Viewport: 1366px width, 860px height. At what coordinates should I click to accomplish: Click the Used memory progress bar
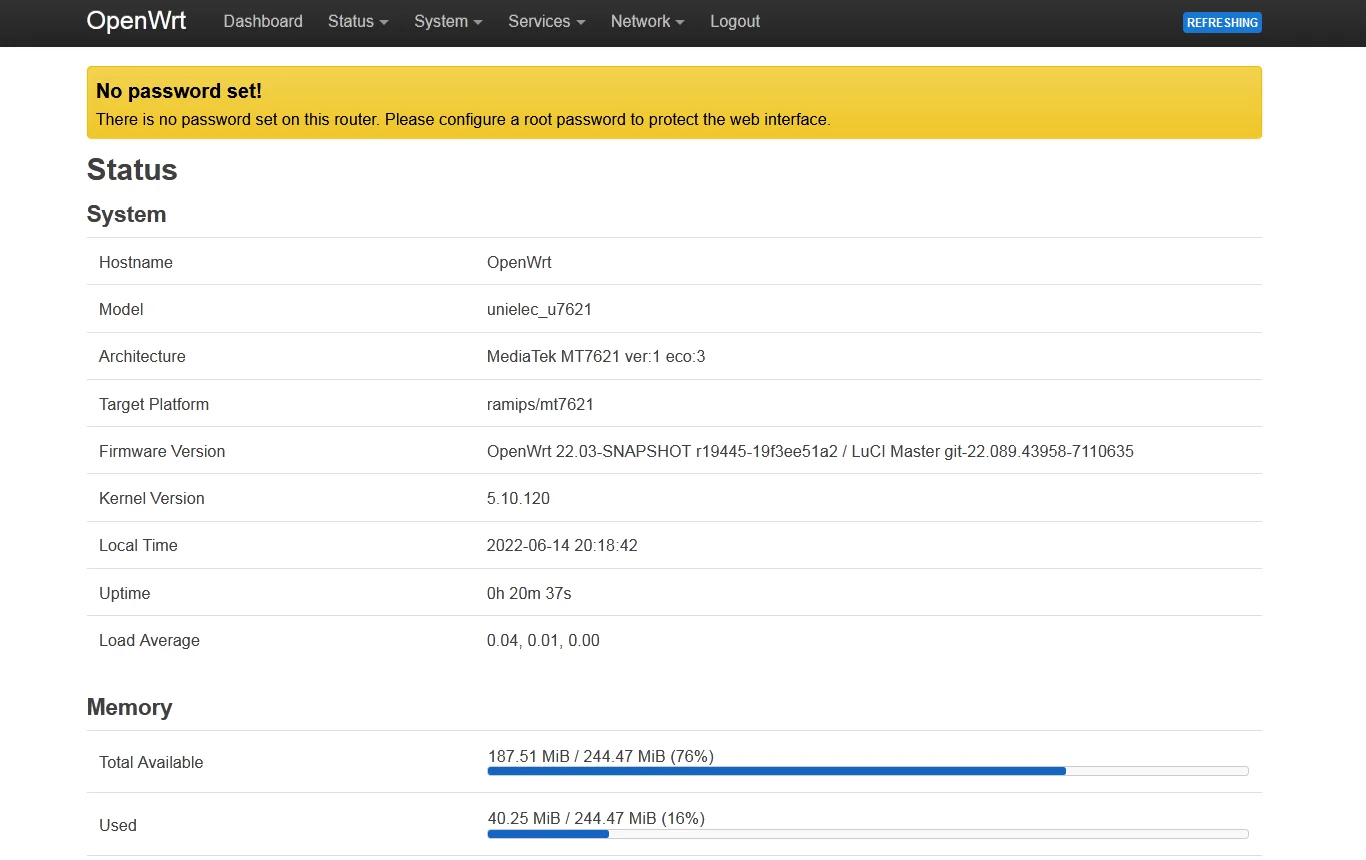pyautogui.click(x=867, y=834)
